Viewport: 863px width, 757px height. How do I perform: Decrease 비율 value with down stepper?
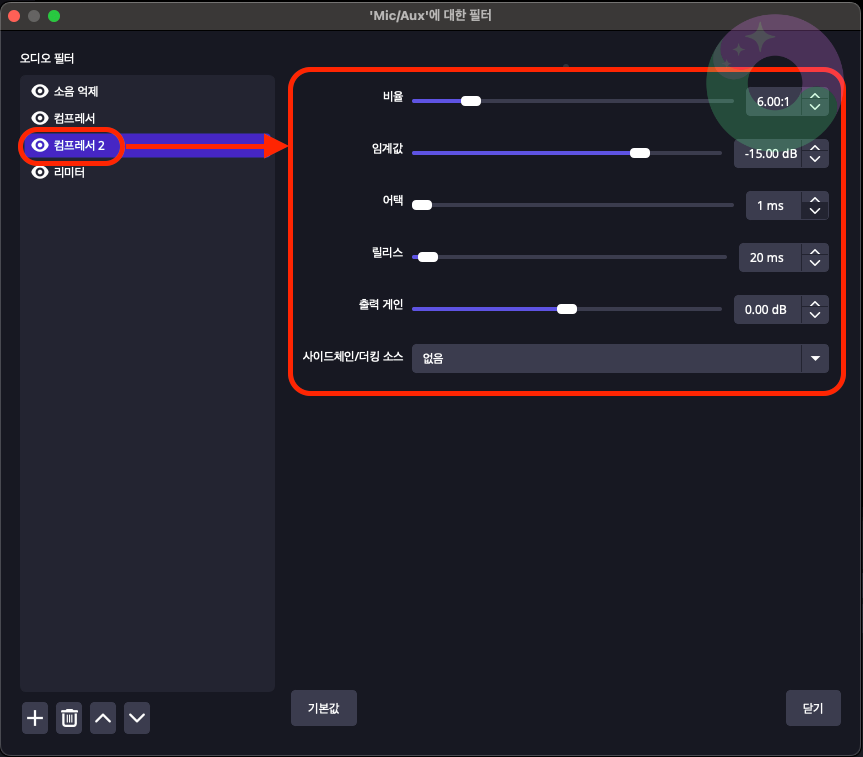tap(815, 107)
